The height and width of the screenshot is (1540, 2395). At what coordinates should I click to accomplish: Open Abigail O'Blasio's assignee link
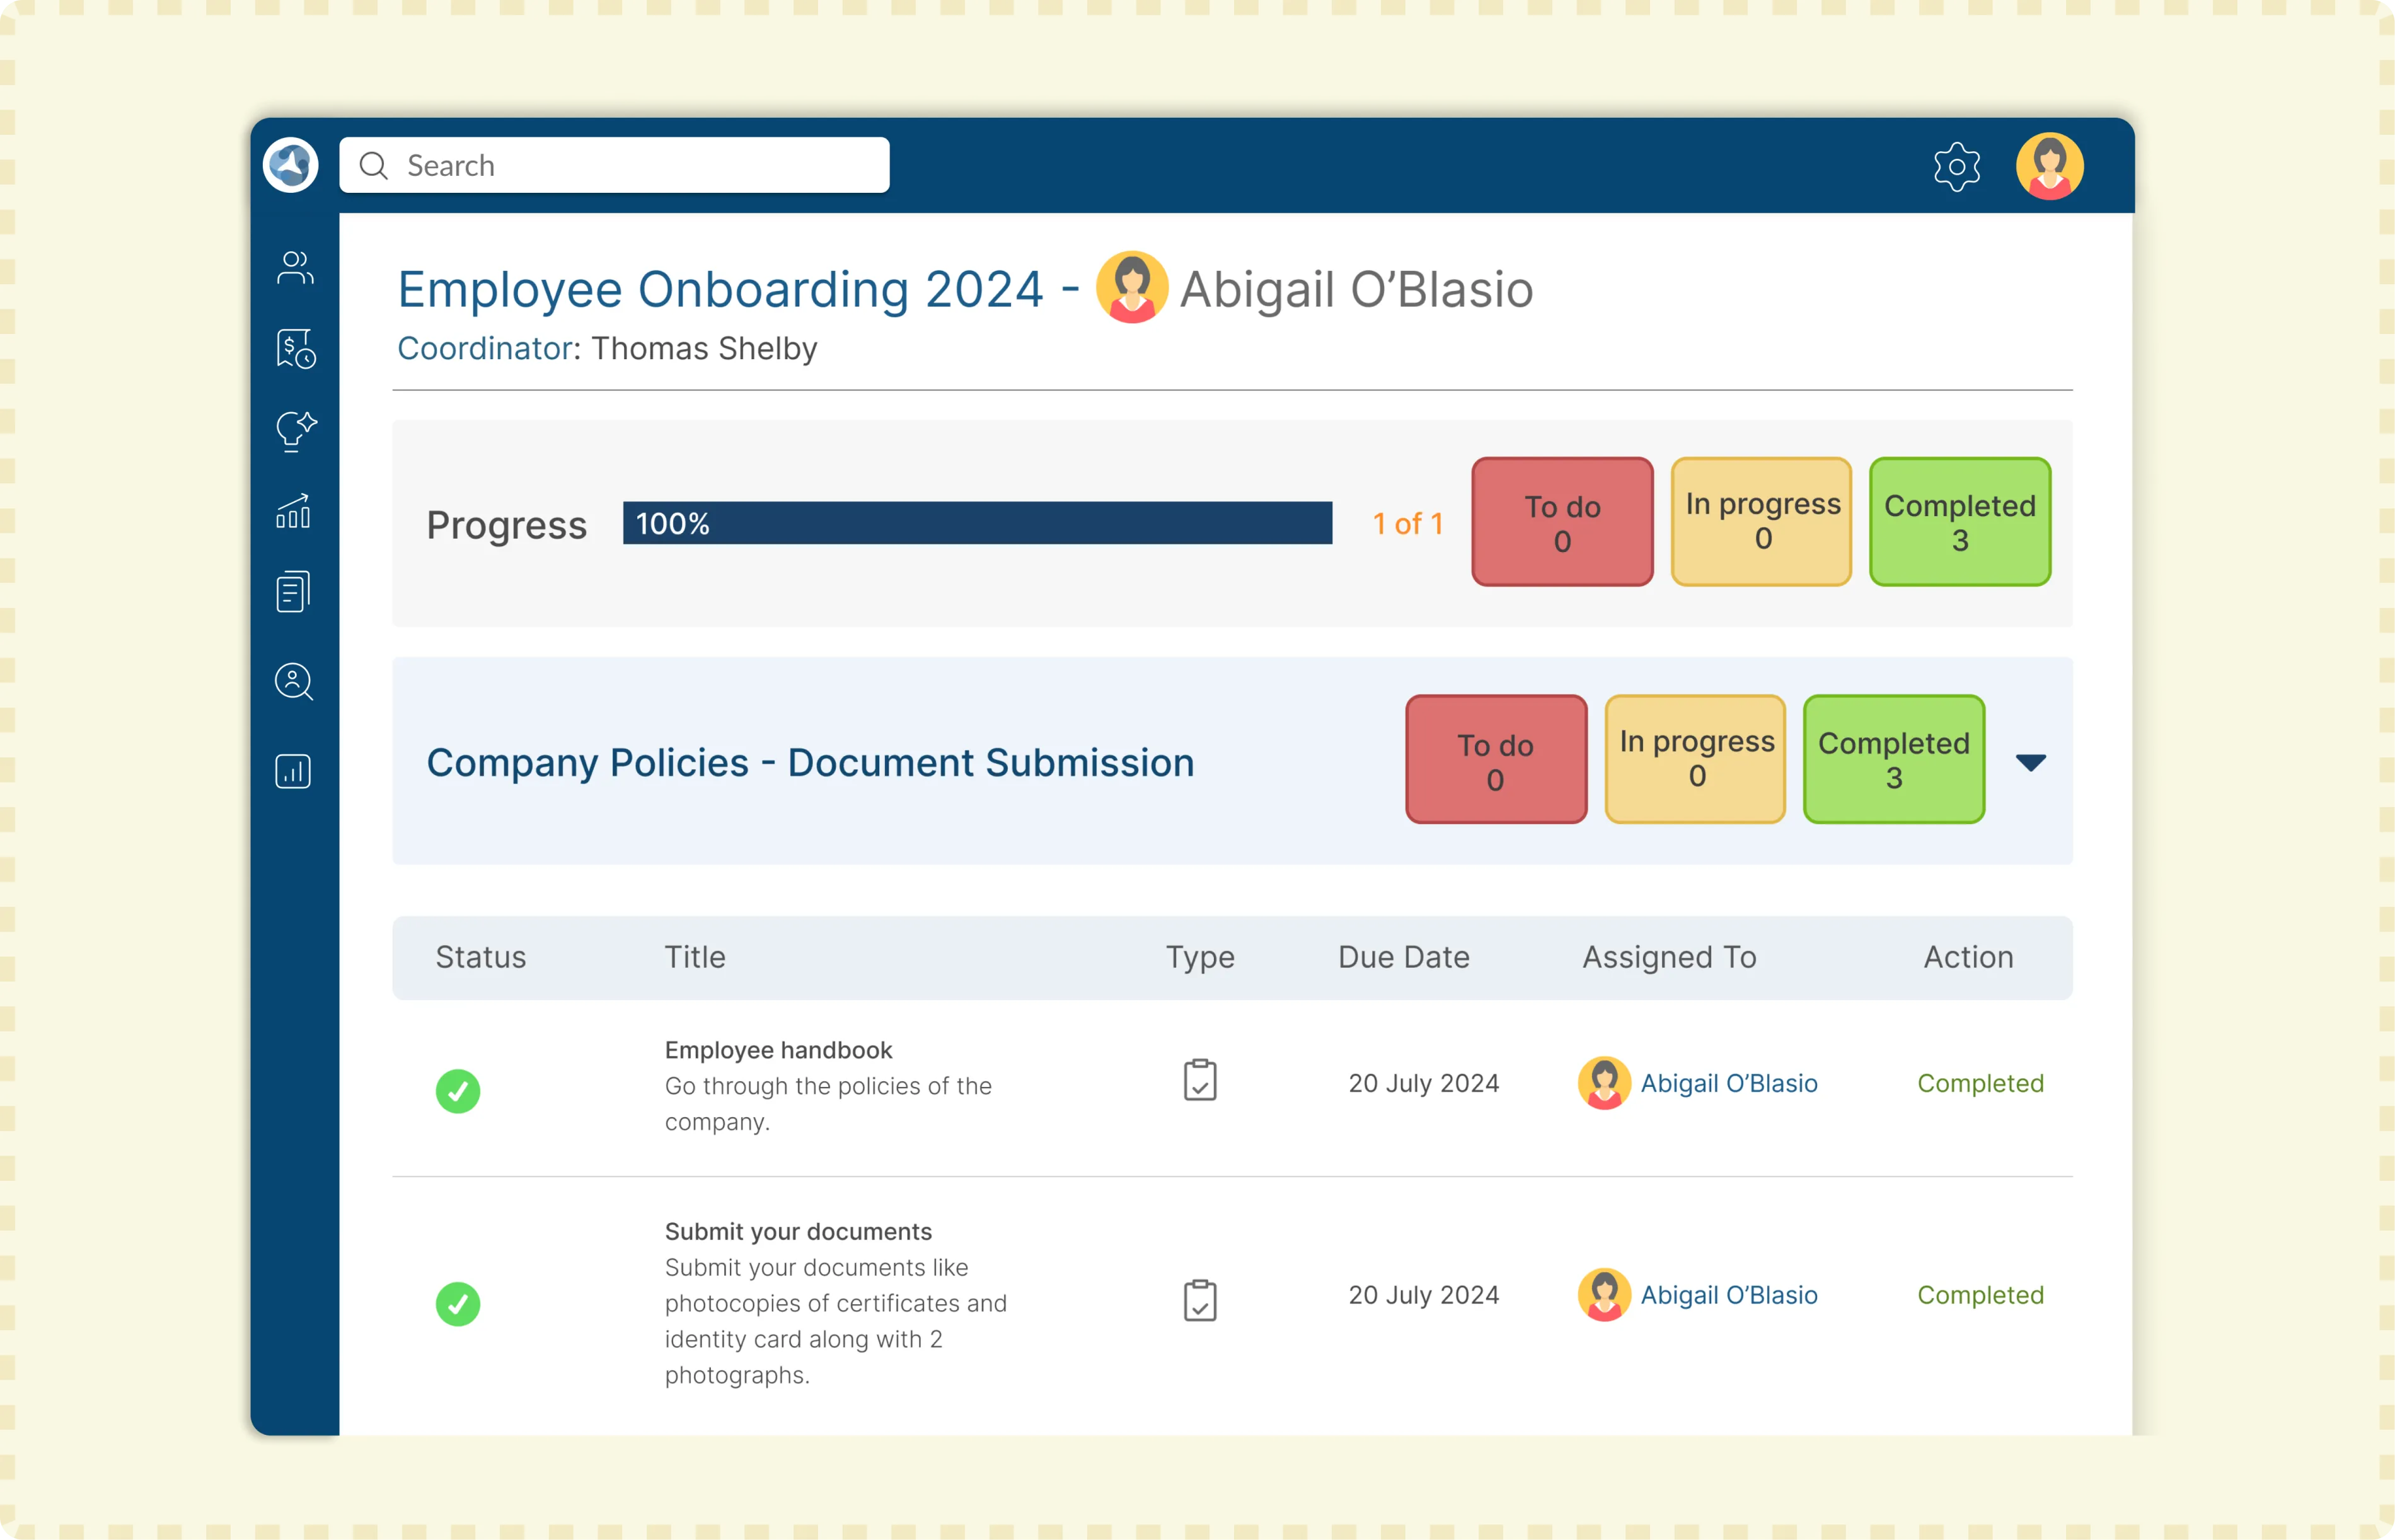(1731, 1083)
